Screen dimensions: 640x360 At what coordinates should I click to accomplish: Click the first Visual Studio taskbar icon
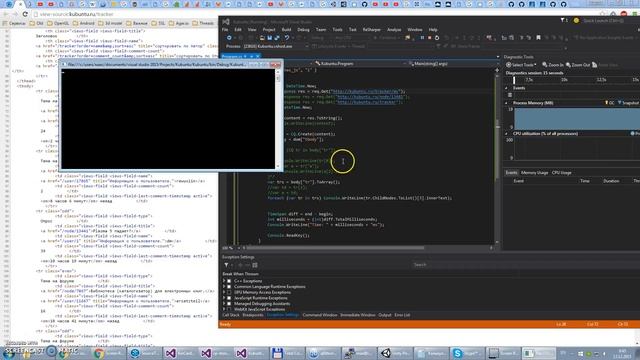pyautogui.click(x=179, y=353)
